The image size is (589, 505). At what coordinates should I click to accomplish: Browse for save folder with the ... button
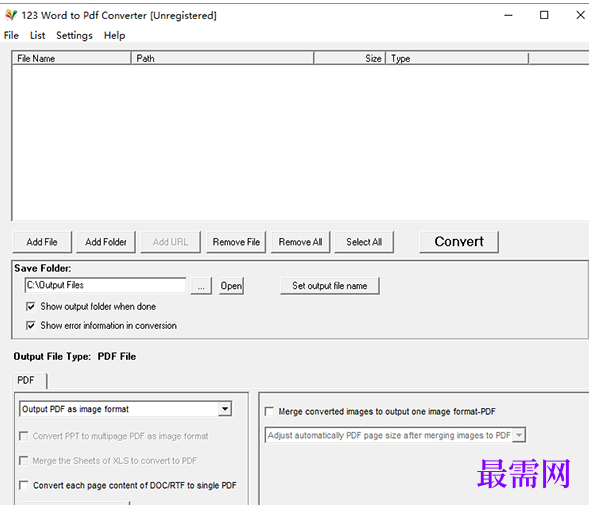click(x=201, y=286)
